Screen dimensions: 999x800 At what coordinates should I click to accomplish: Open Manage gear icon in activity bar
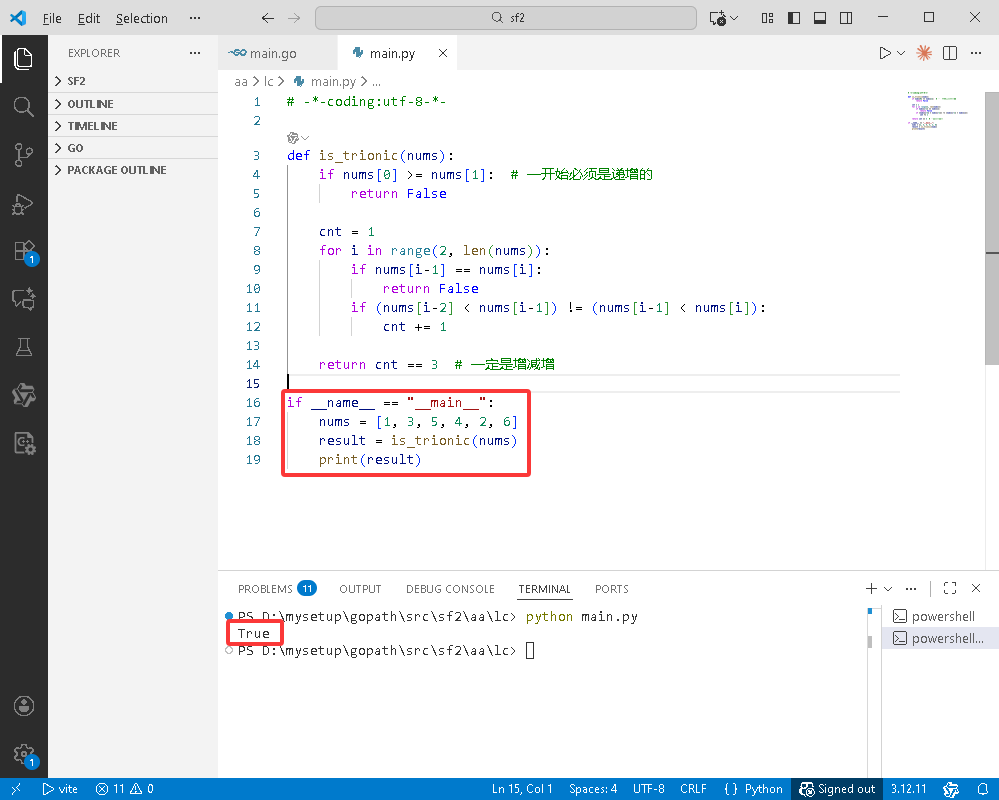25,755
